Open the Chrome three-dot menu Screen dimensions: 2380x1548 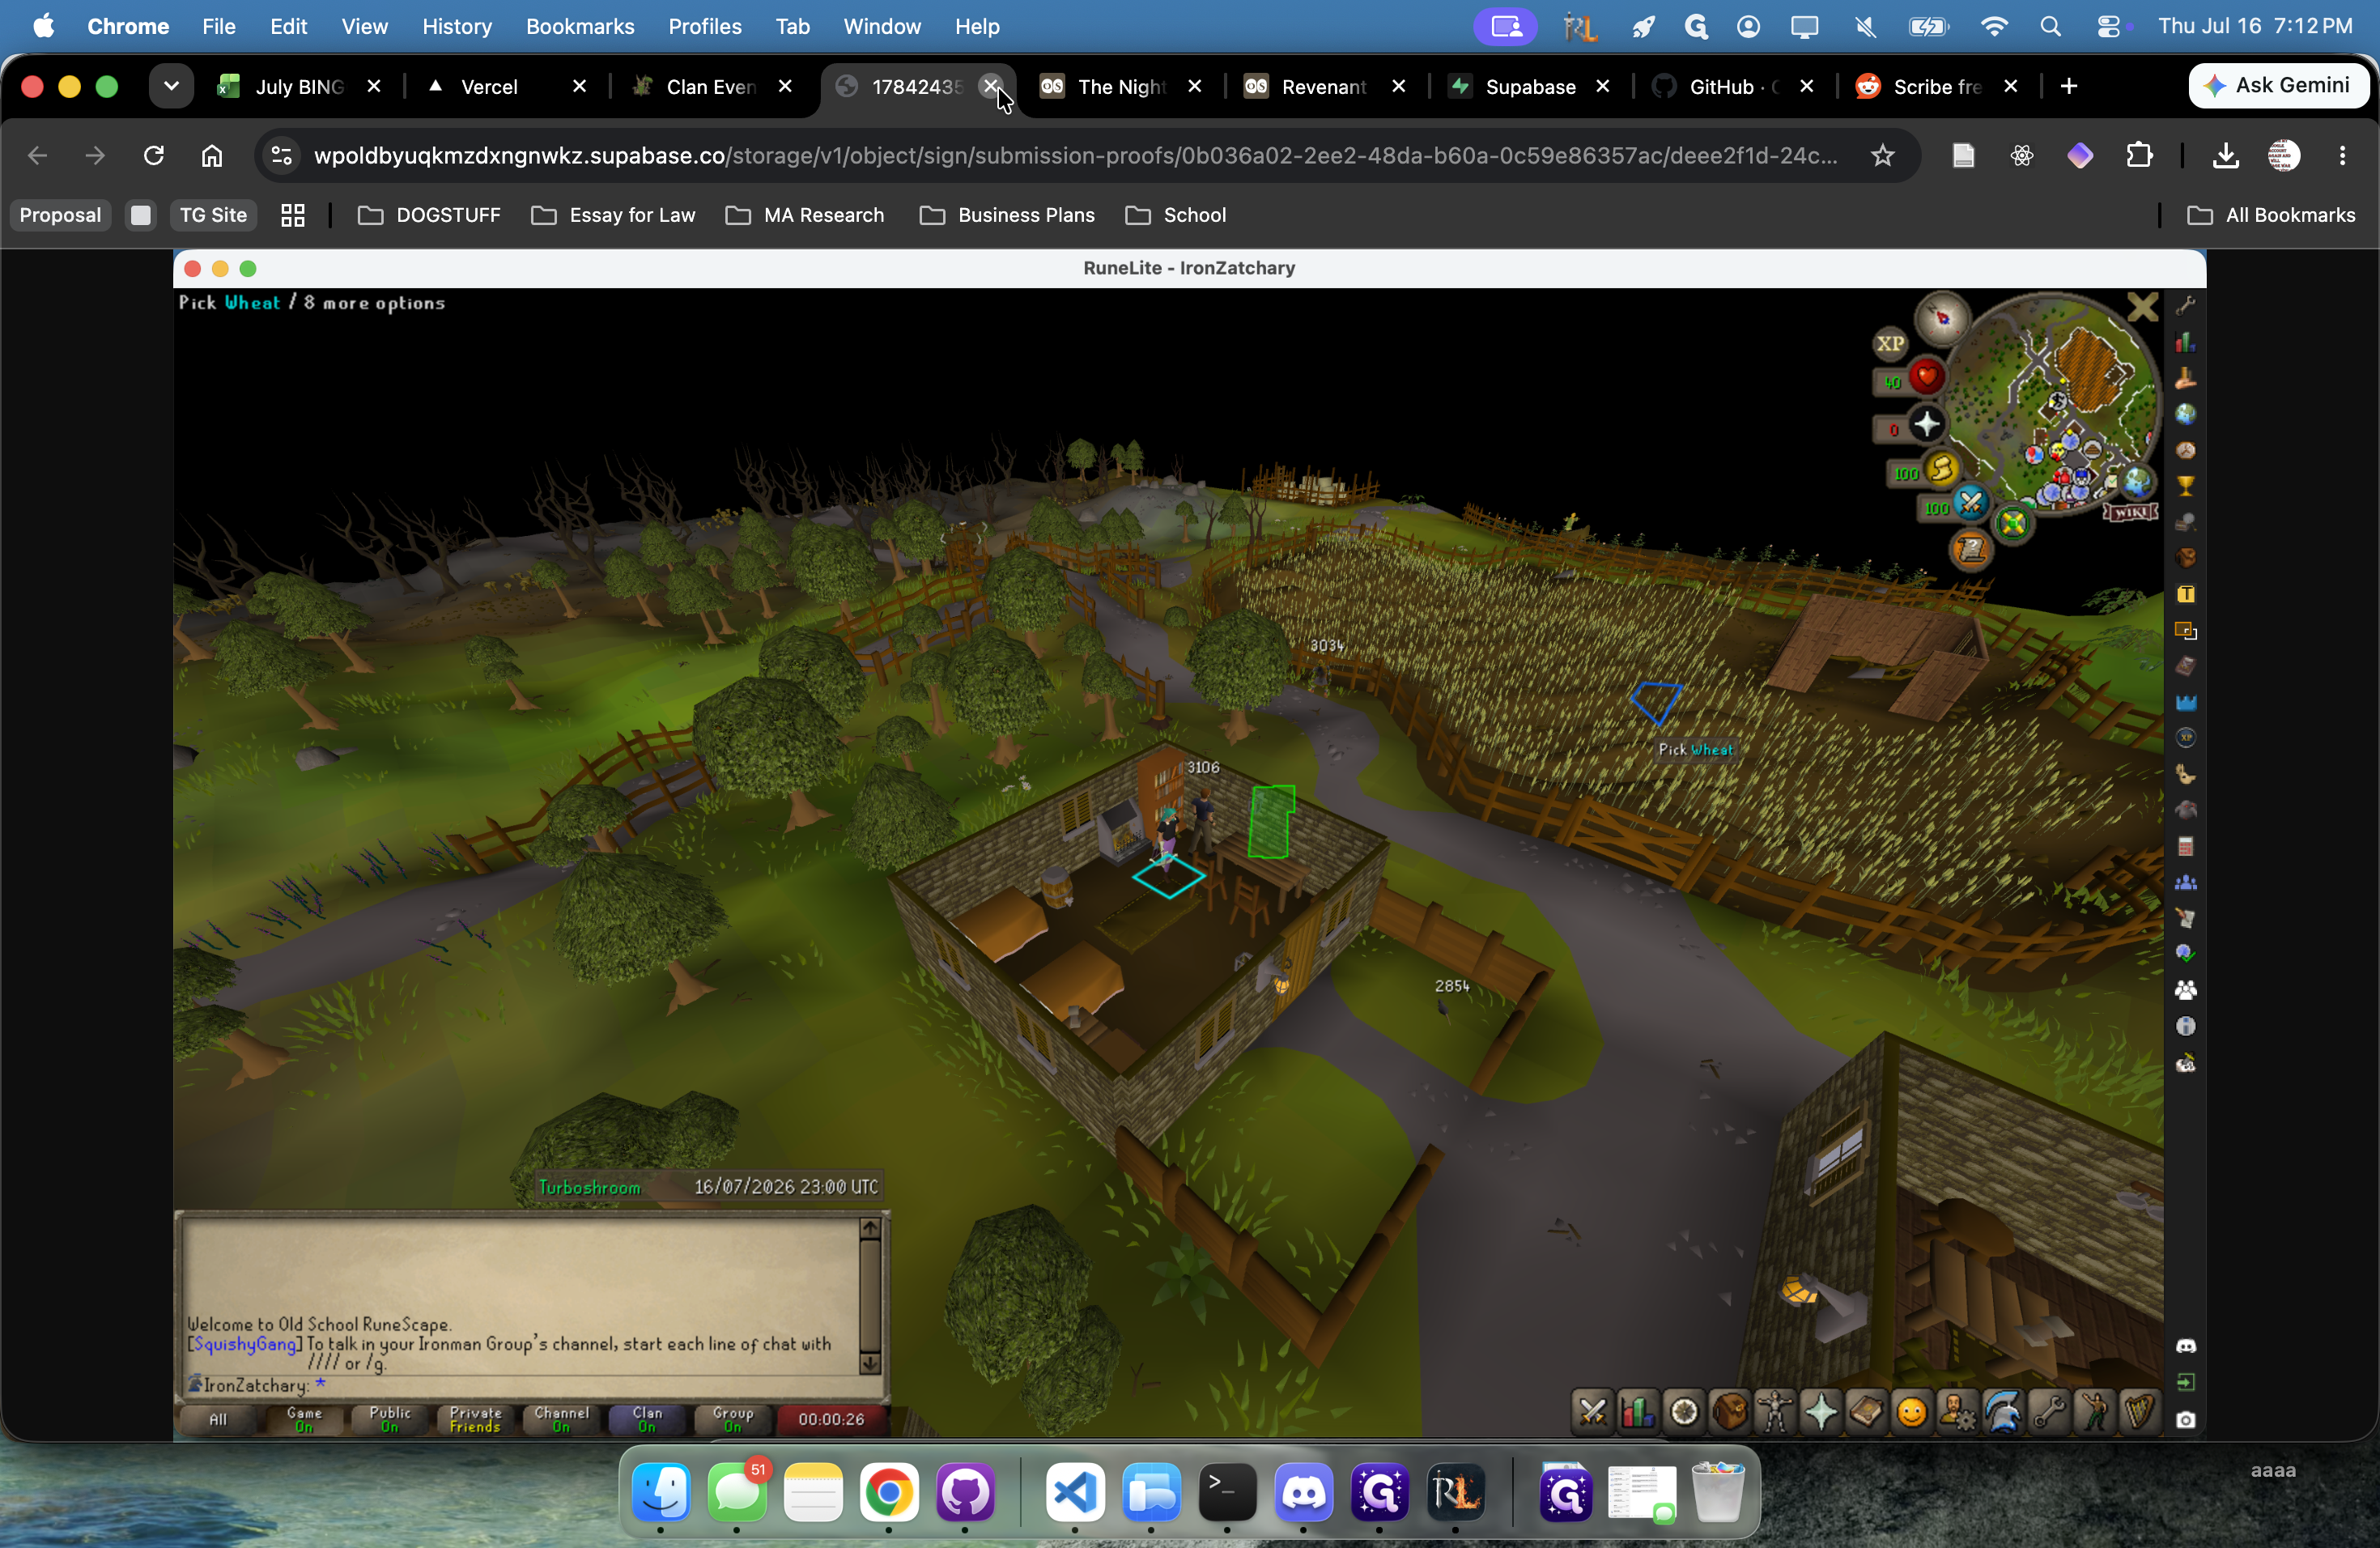(x=2342, y=155)
